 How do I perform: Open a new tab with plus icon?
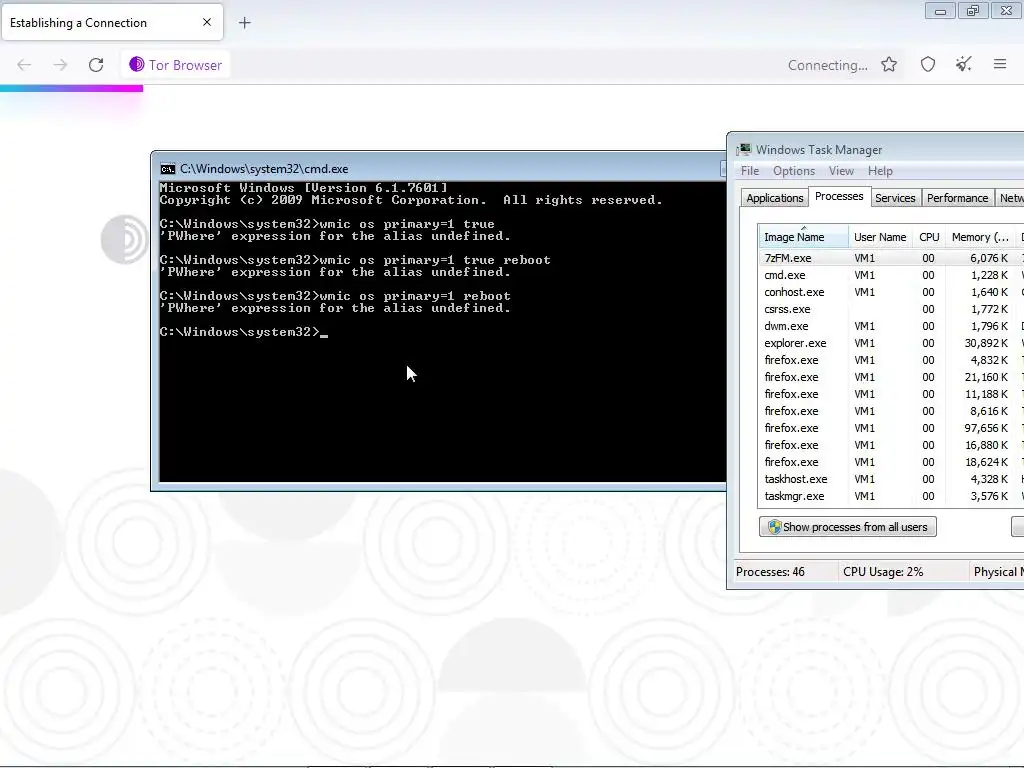(244, 23)
